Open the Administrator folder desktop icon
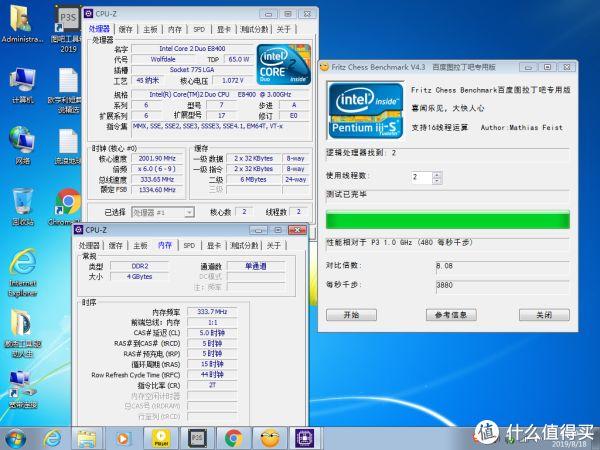 coord(22,24)
